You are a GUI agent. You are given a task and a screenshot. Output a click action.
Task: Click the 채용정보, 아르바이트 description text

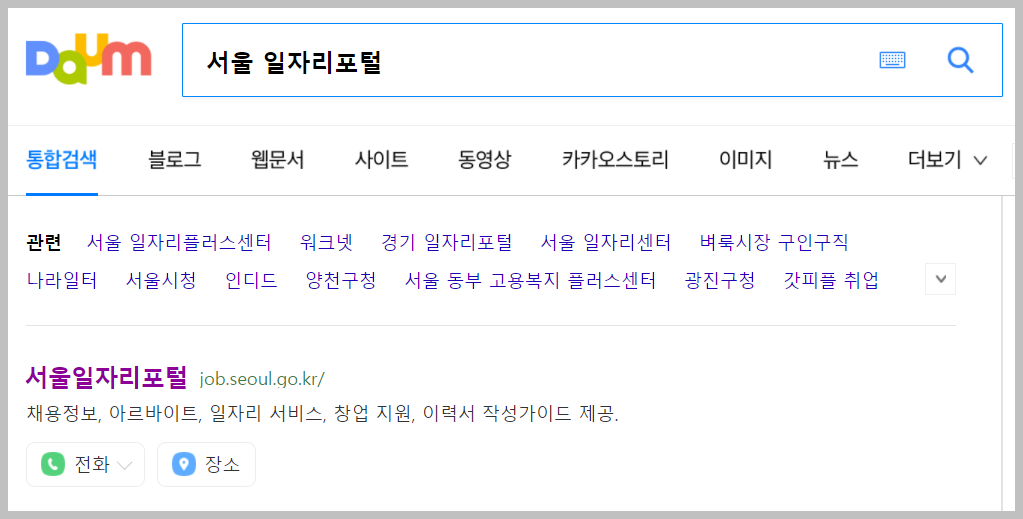(x=322, y=413)
